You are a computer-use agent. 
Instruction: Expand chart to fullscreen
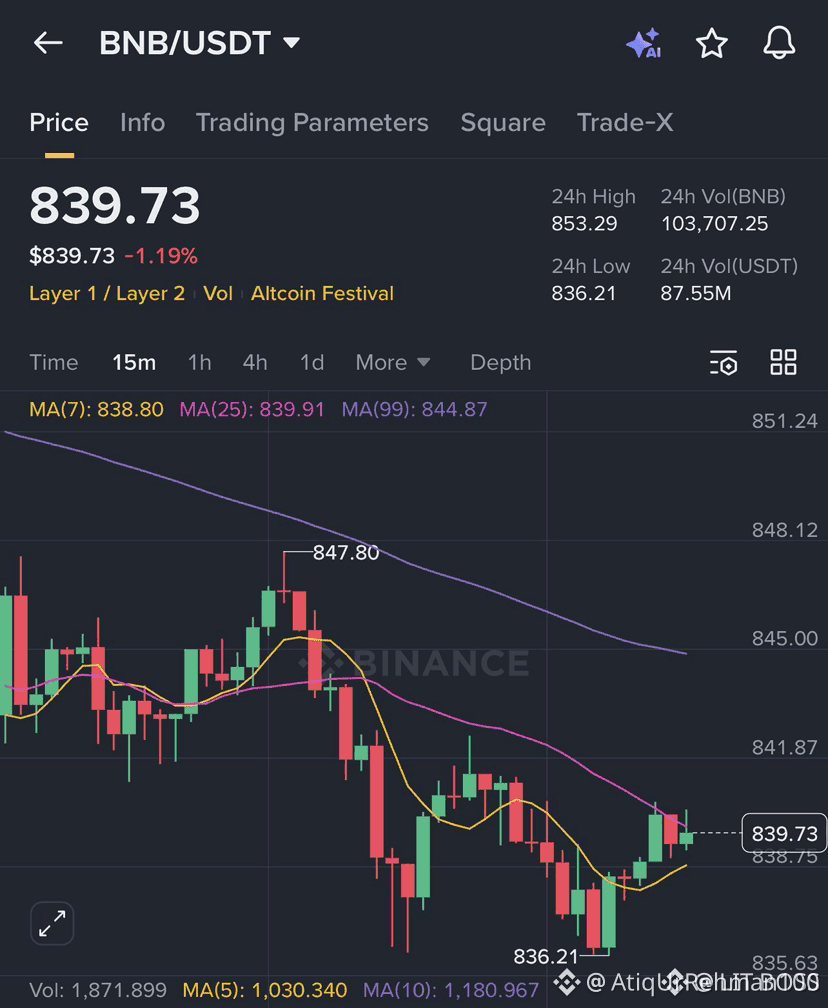52,924
